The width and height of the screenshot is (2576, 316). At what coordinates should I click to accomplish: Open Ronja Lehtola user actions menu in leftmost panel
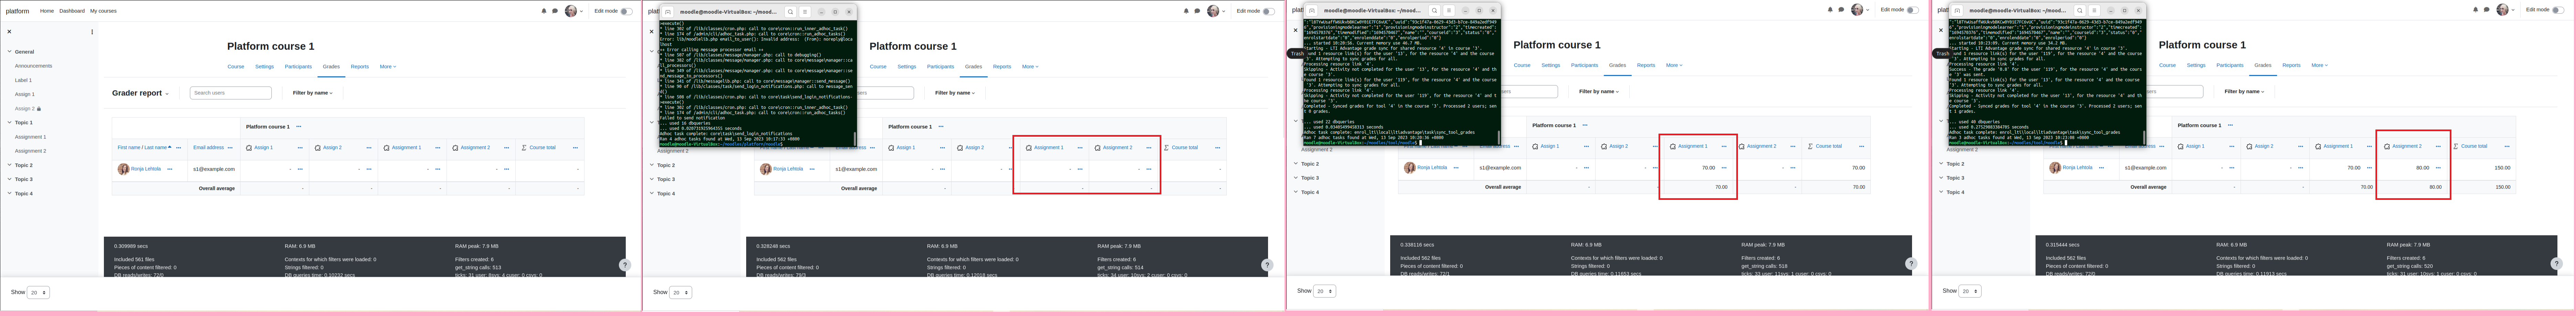[x=170, y=169]
